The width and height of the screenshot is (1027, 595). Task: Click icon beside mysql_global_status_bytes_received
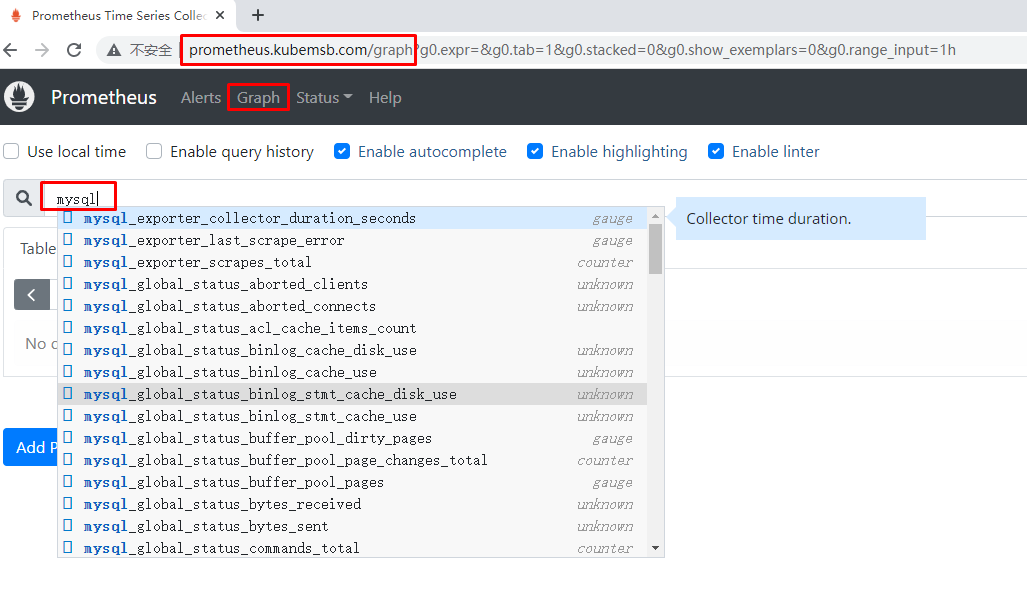tap(68, 503)
